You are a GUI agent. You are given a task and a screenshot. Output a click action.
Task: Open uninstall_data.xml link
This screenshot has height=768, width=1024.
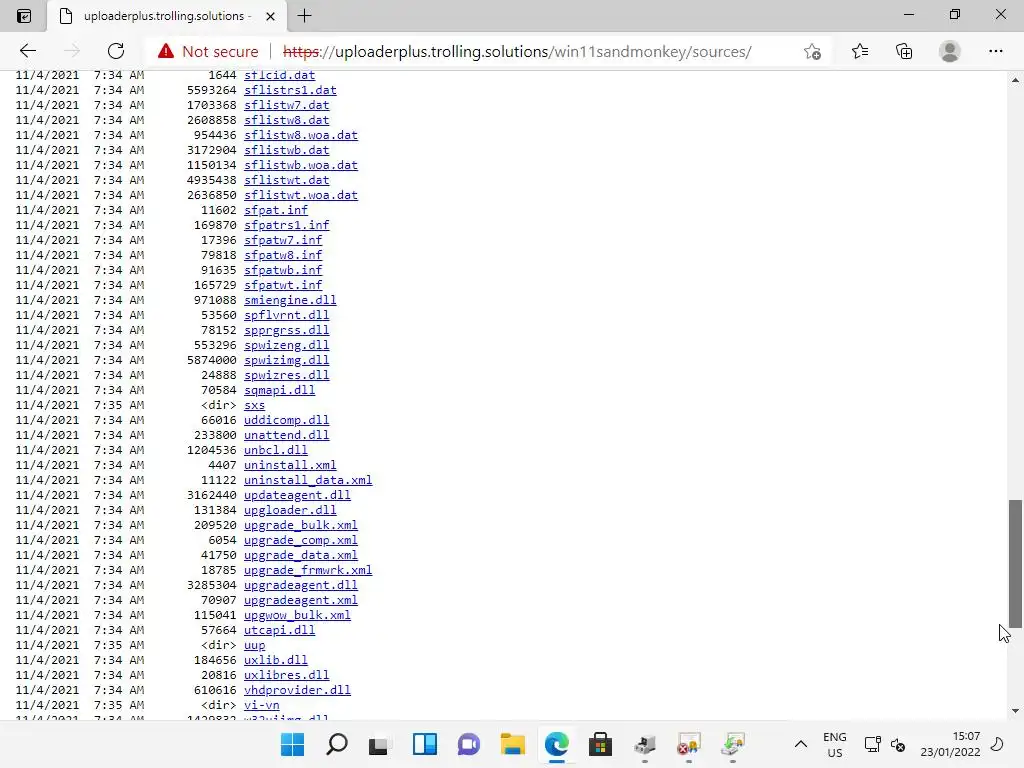pyautogui.click(x=308, y=481)
